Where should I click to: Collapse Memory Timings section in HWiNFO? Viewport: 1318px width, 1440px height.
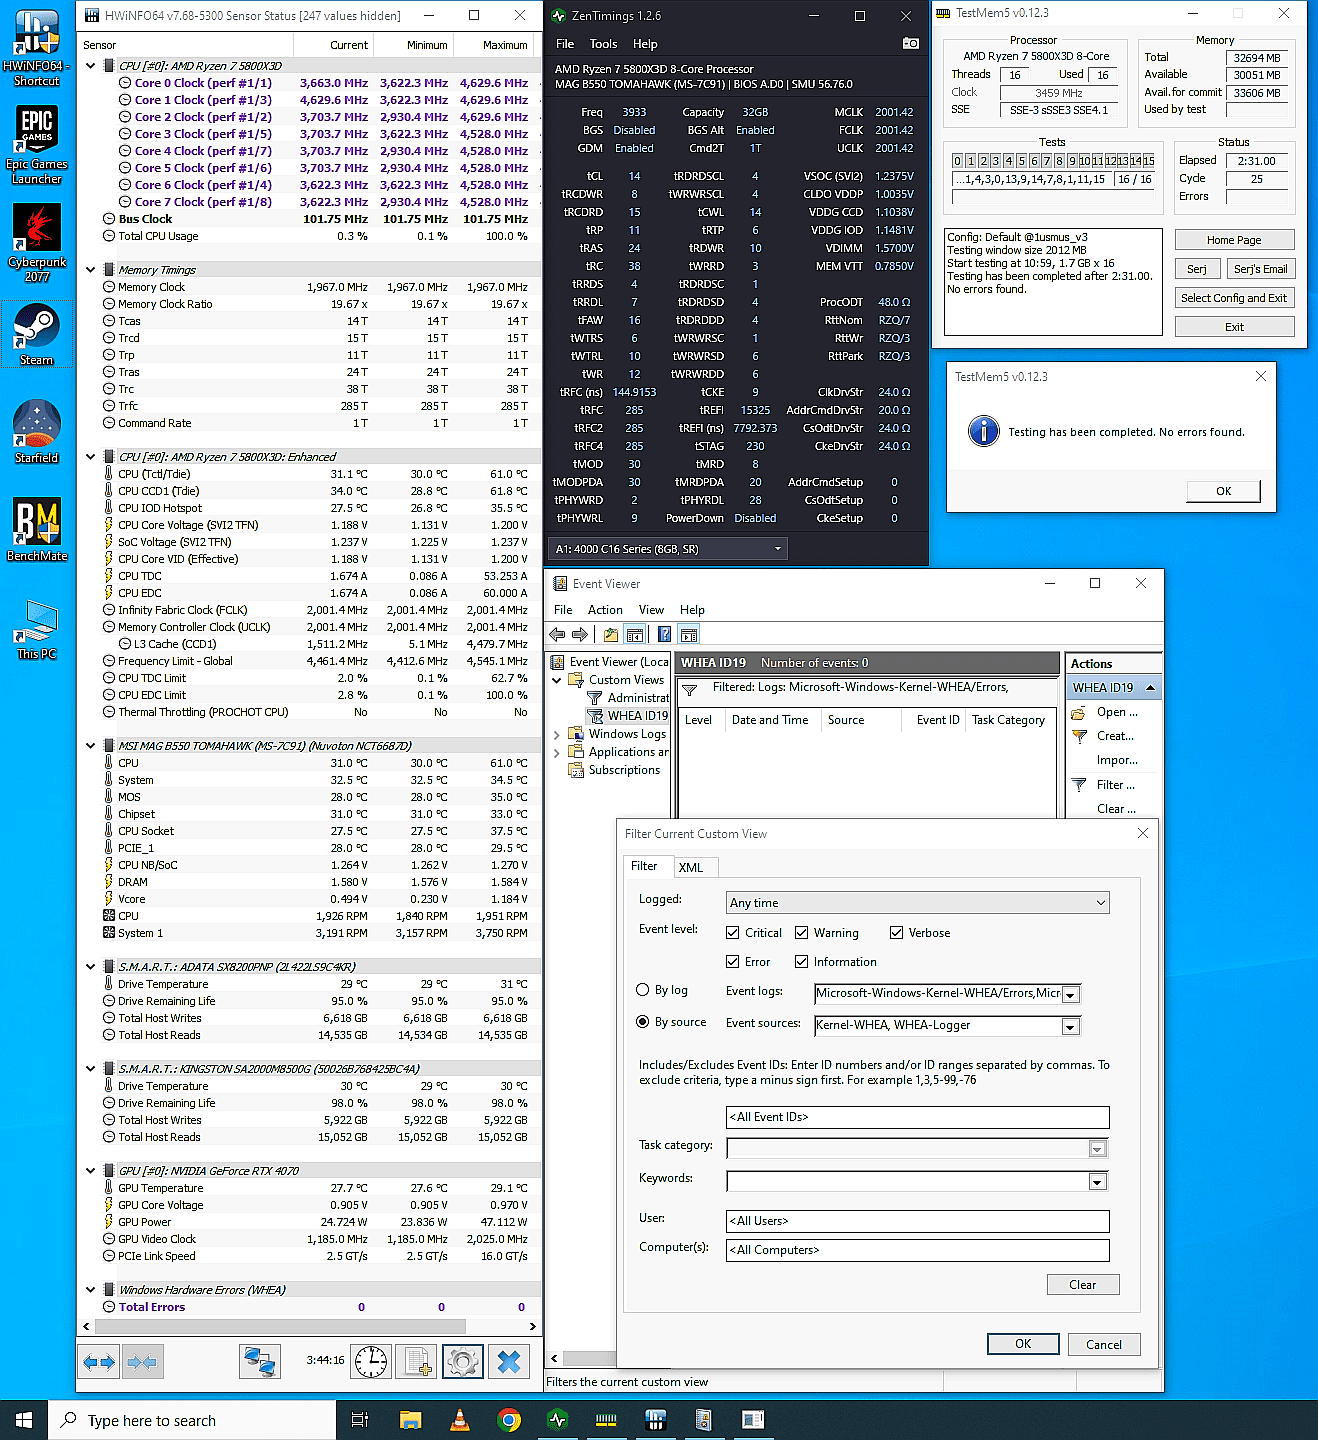(91, 270)
